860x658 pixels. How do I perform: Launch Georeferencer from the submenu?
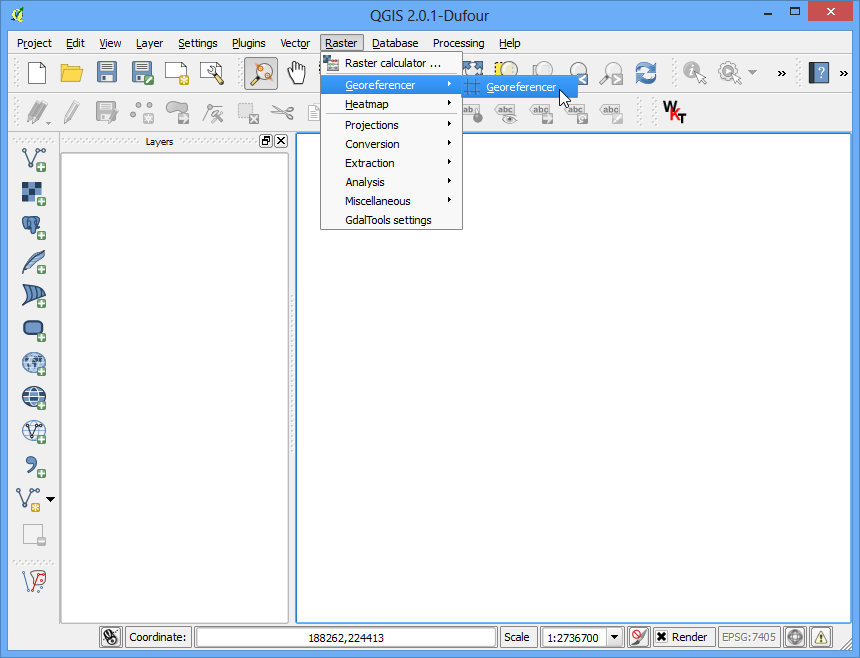point(520,87)
